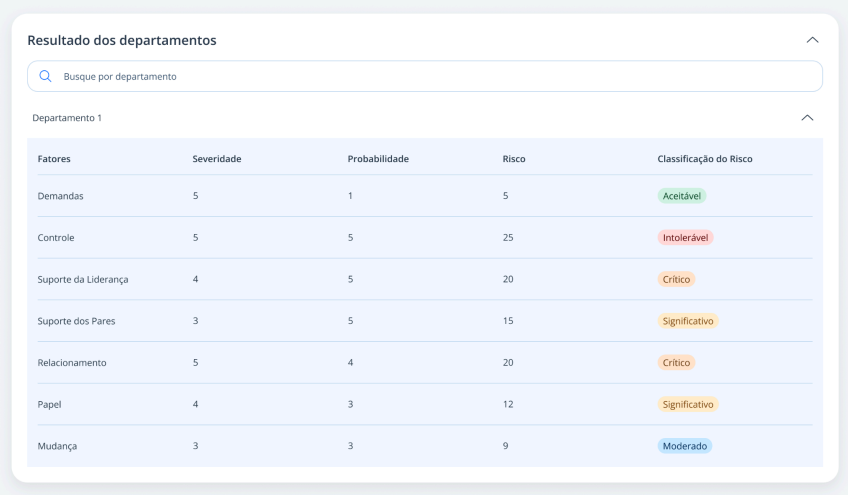Click the Severidade column header

click(x=217, y=159)
